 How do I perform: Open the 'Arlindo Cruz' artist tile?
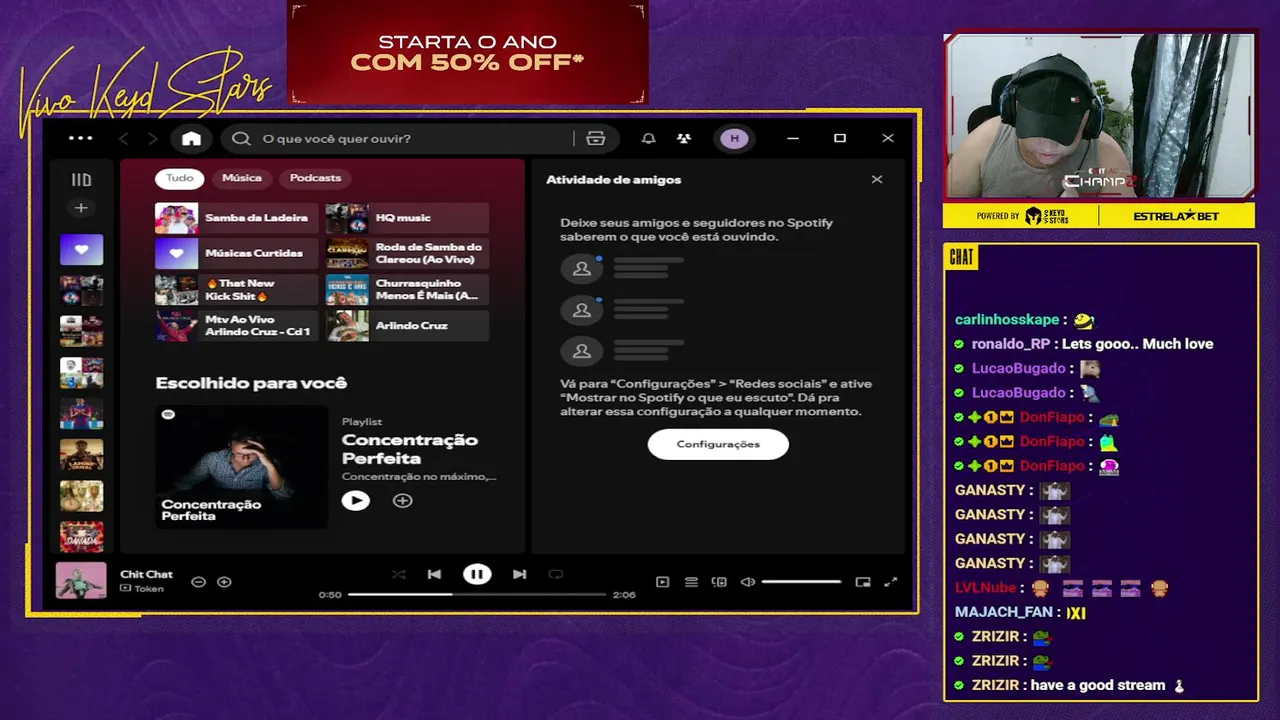pyautogui.click(x=407, y=326)
